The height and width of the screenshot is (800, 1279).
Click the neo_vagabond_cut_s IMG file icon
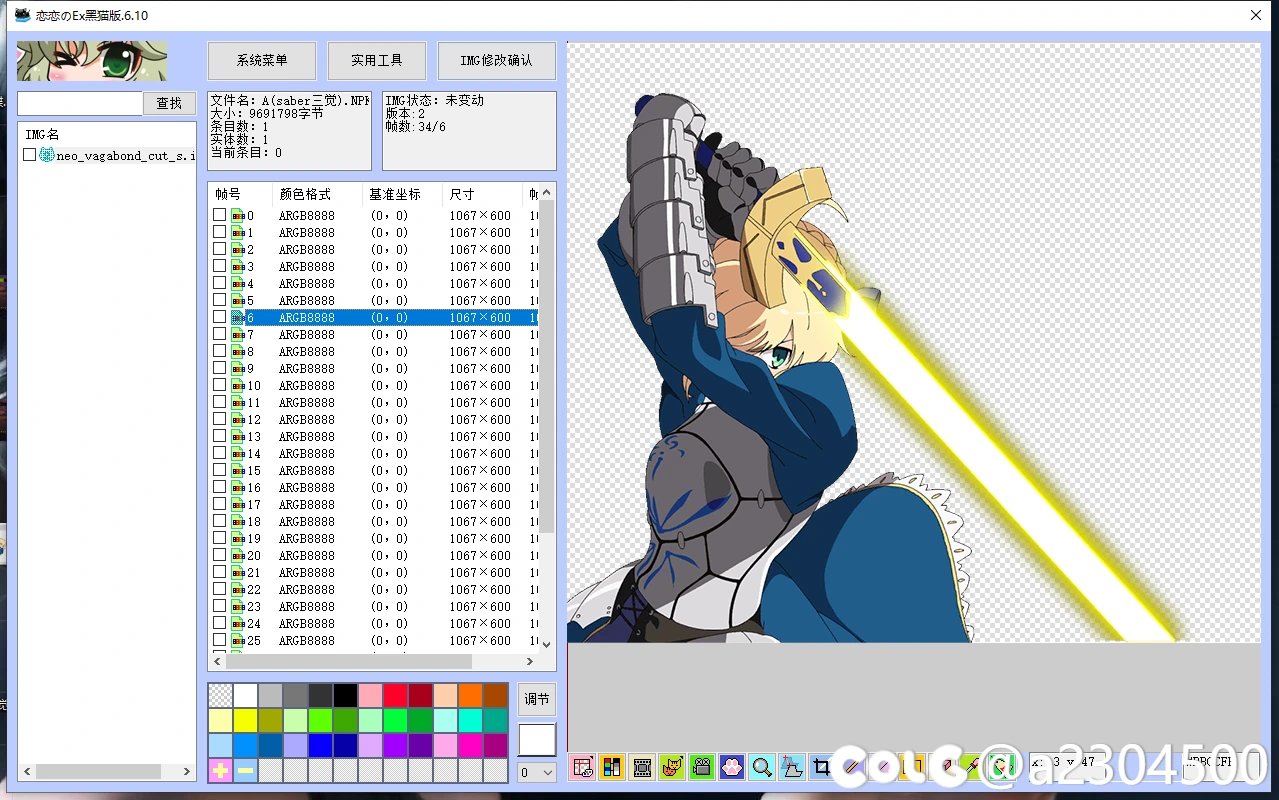point(47,155)
